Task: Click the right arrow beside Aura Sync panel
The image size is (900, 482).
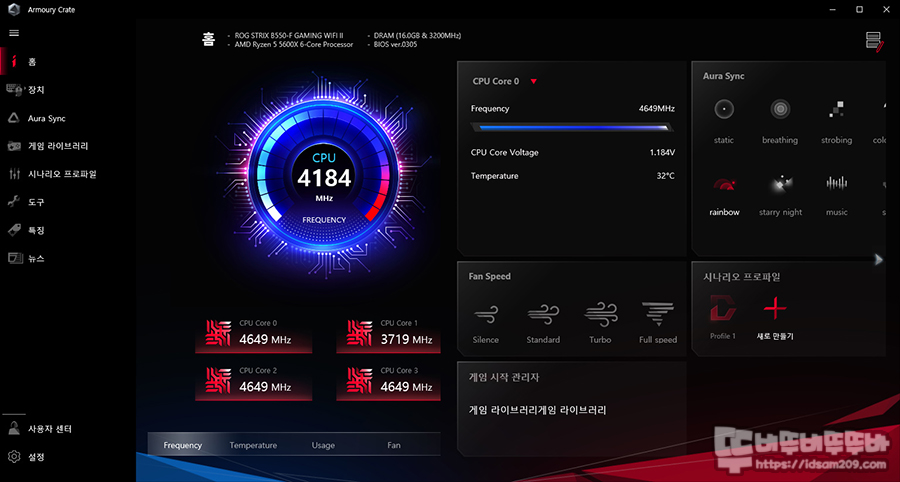Action: pyautogui.click(x=878, y=260)
